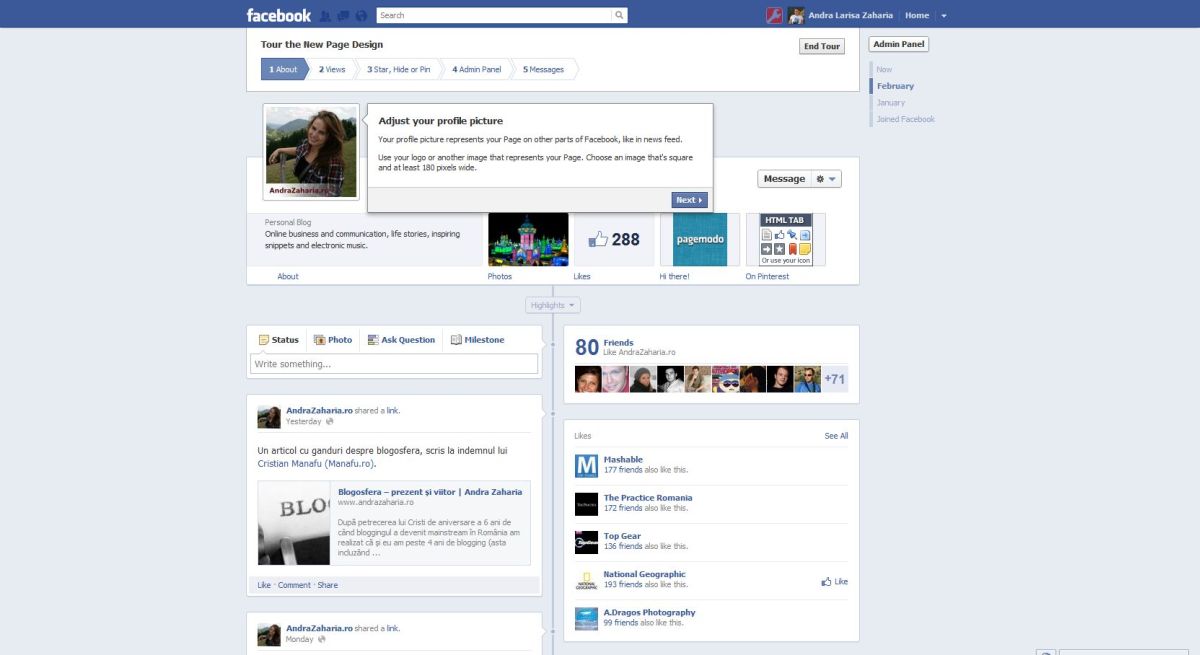The image size is (1200, 655).
Task: Open the Photos thumbnail tile
Action: pos(528,240)
